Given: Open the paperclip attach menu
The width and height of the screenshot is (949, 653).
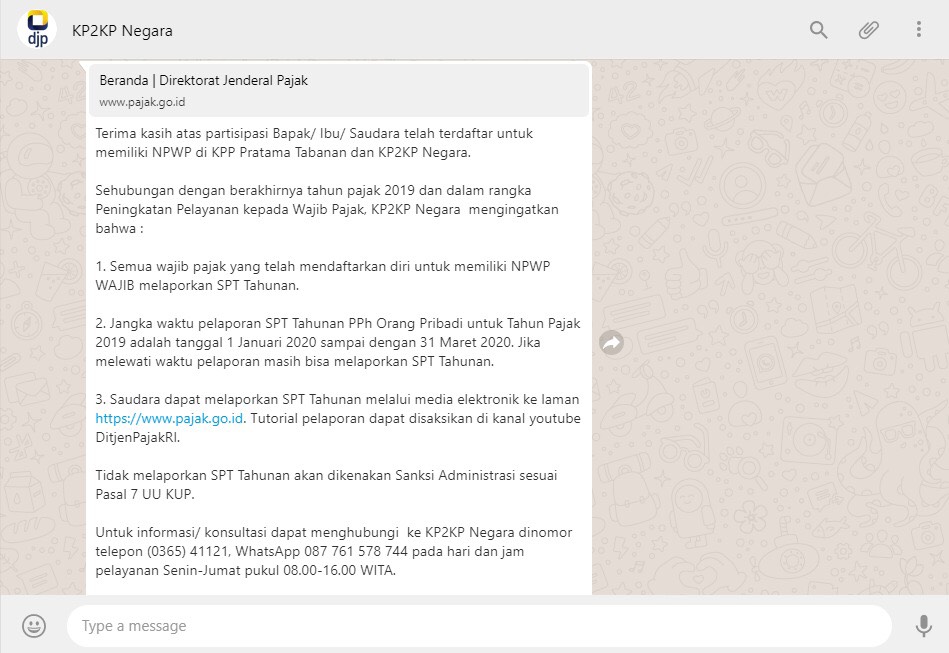Looking at the screenshot, I should [x=868, y=30].
